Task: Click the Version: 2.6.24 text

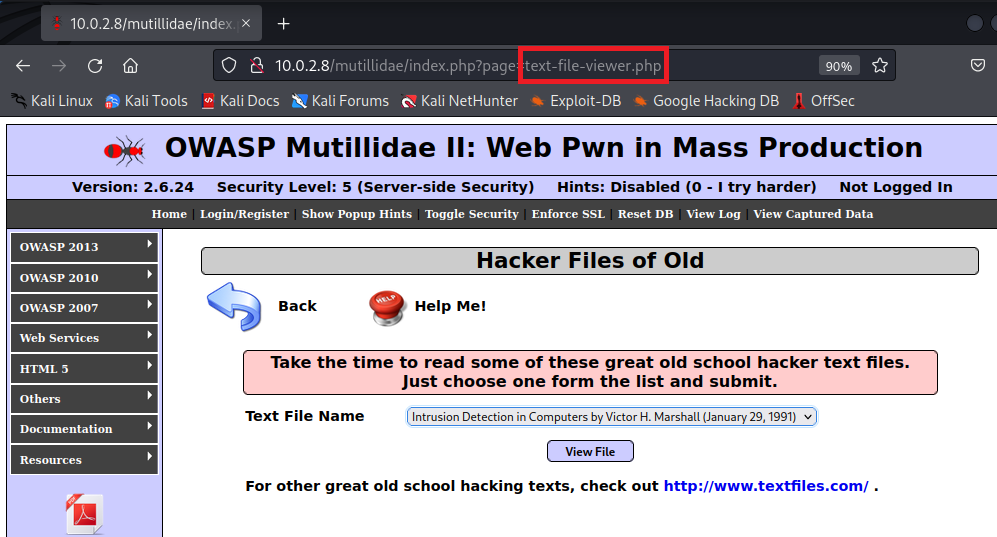Action: pyautogui.click(x=133, y=187)
